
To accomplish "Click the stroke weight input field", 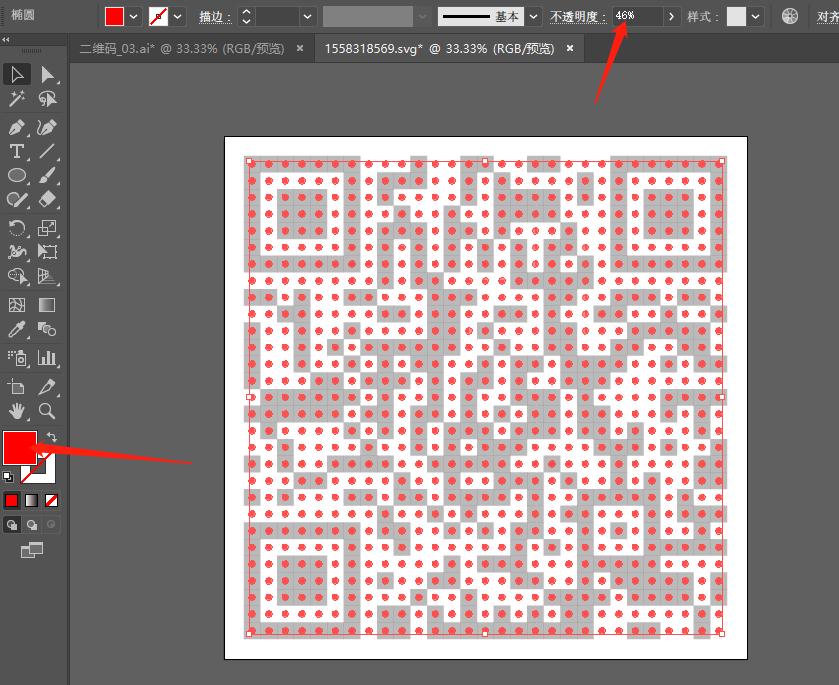I will point(277,17).
